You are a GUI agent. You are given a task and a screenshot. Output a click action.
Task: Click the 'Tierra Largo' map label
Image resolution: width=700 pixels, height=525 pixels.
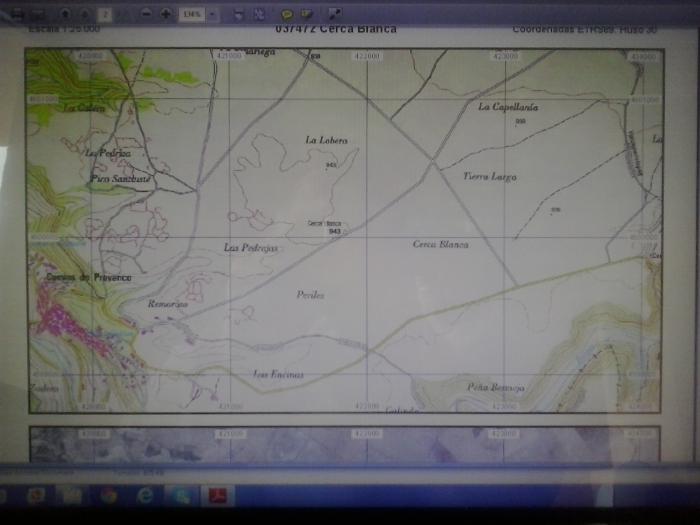[490, 176]
